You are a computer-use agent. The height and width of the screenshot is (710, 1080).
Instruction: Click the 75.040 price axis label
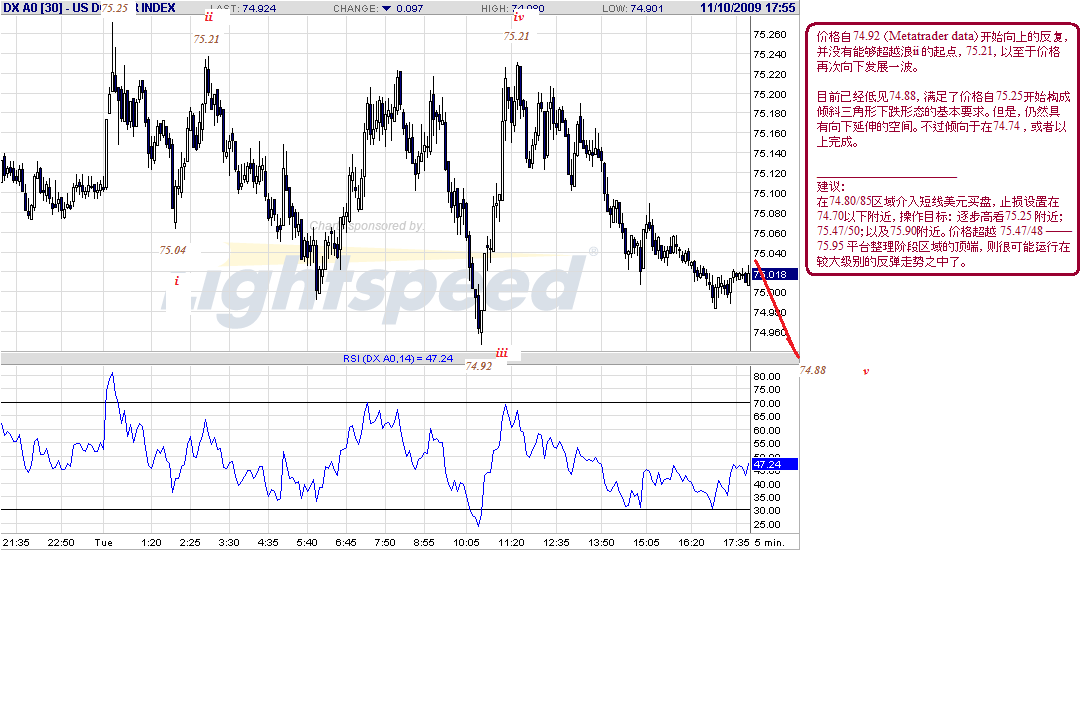pyautogui.click(x=770, y=253)
